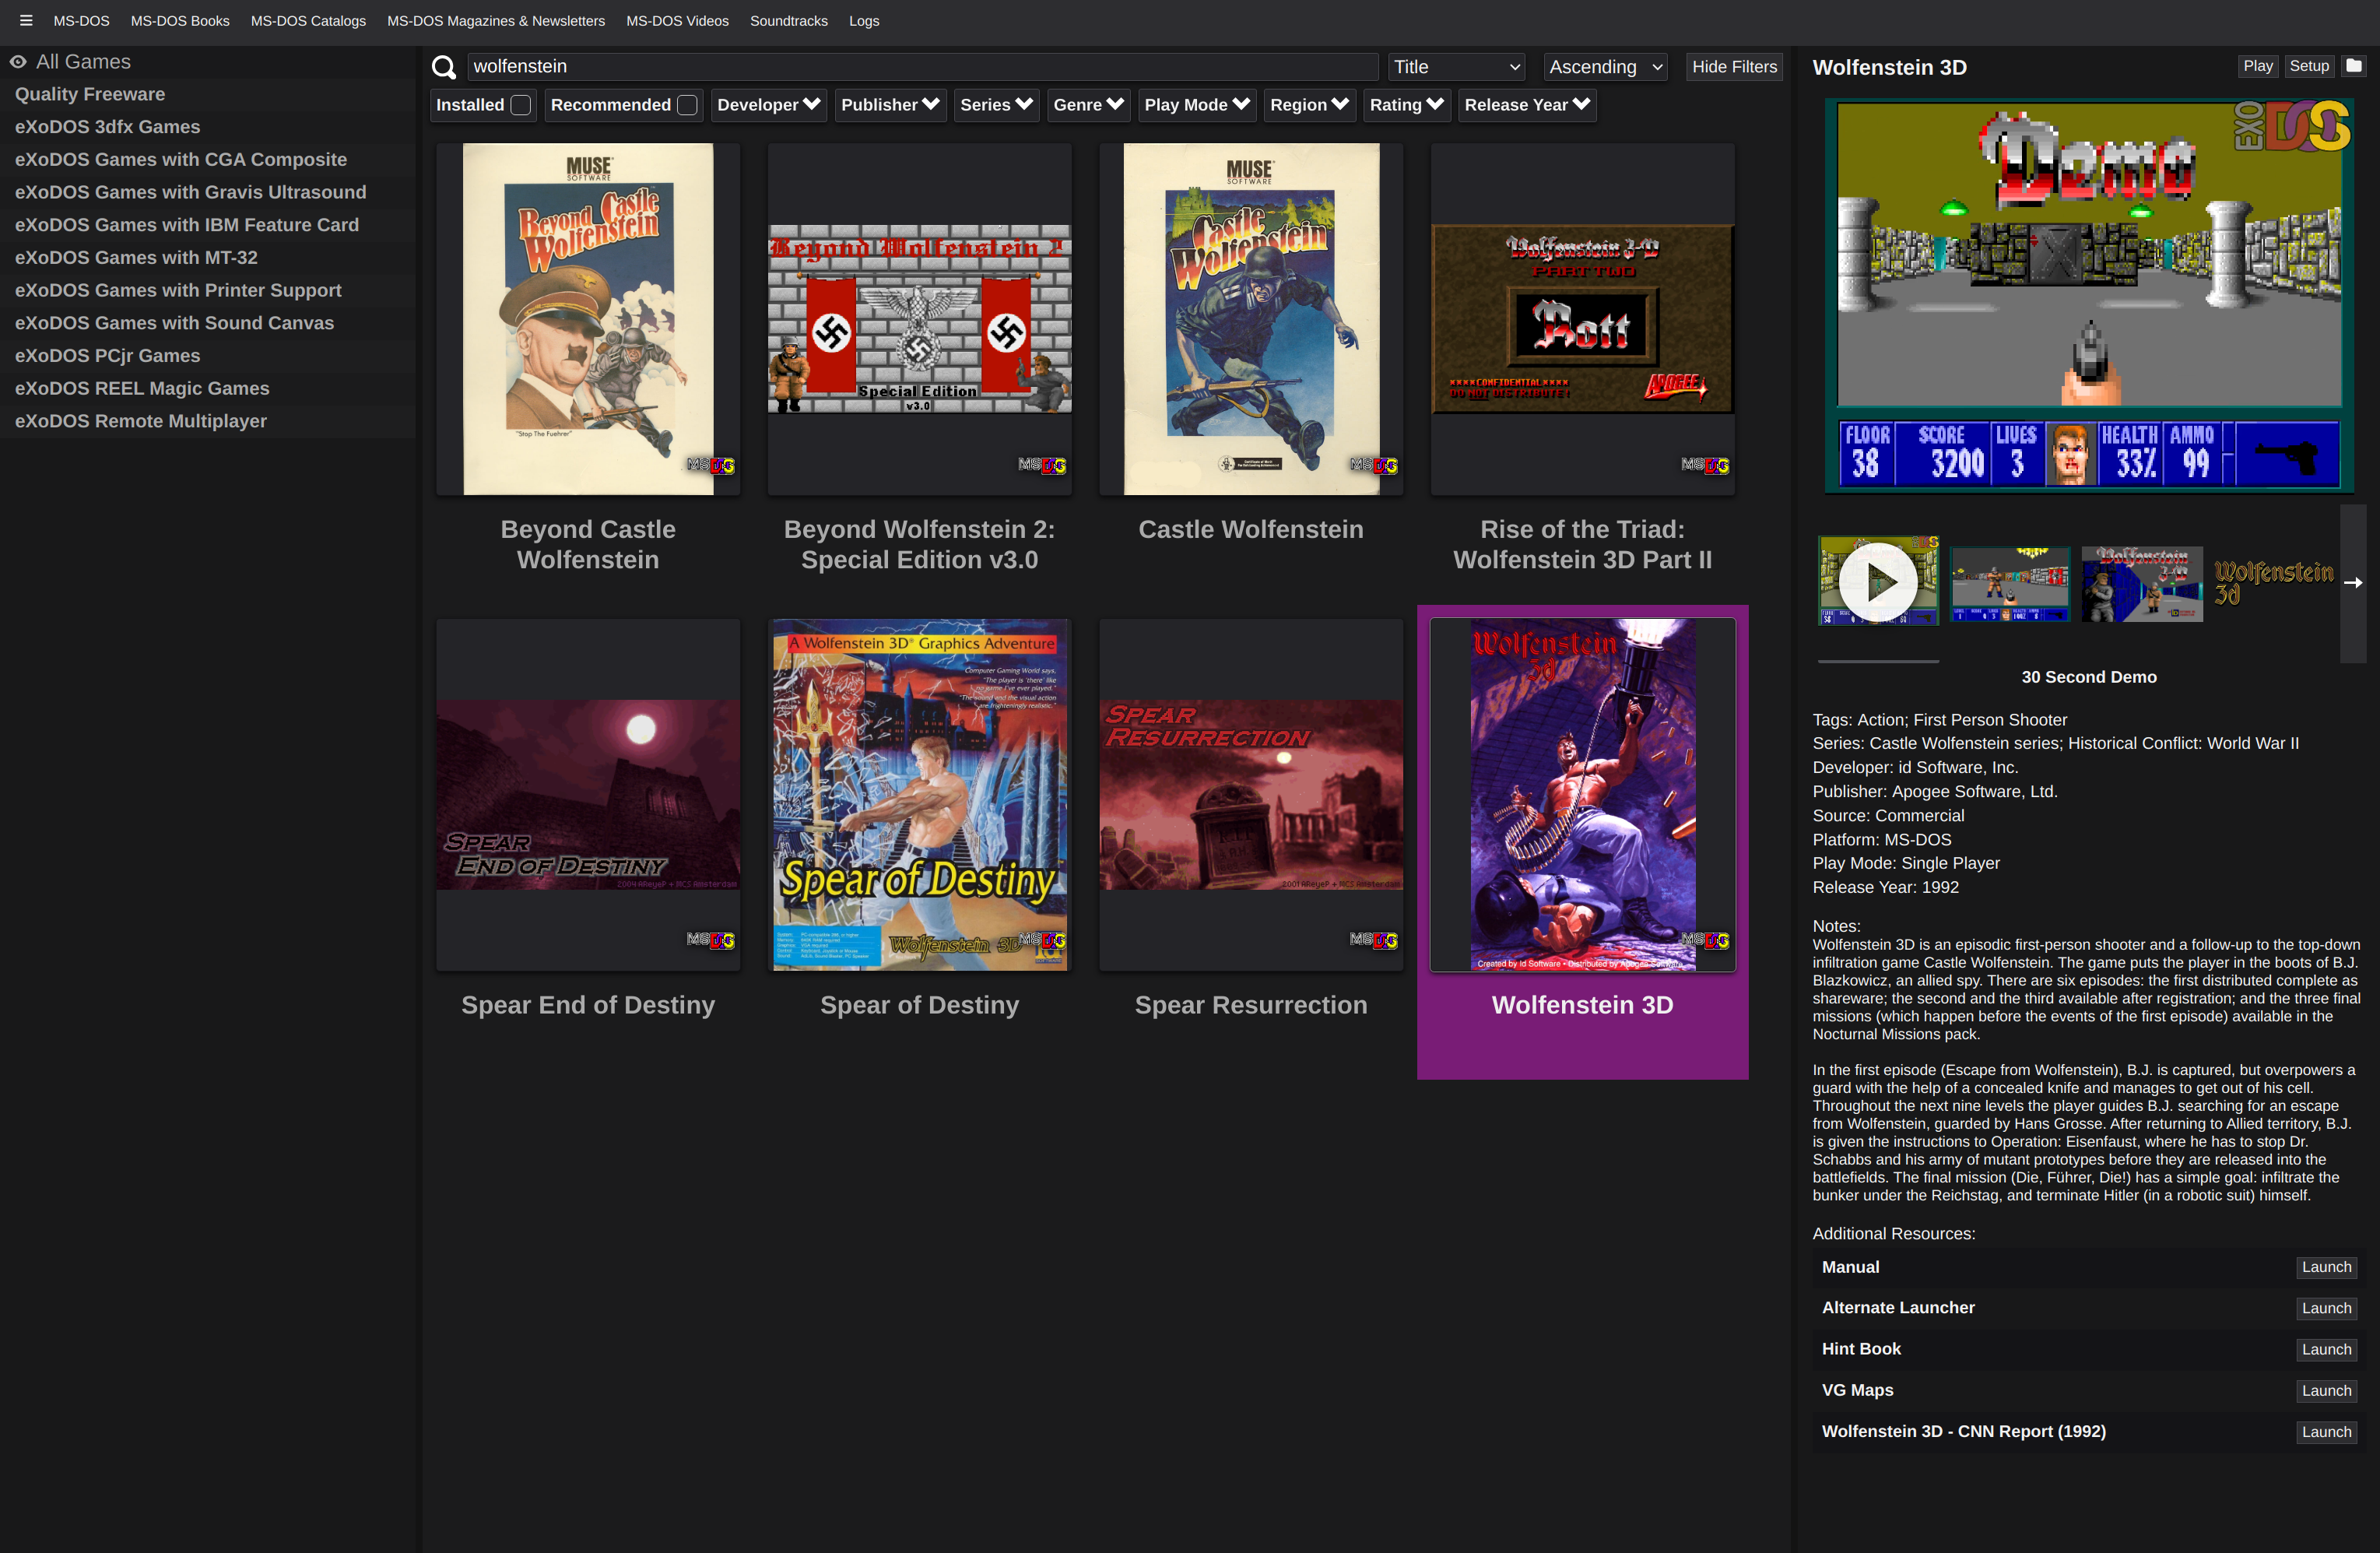Click the media thumbnail strip scrollbar
This screenshot has height=1553, width=2380.
pyautogui.click(x=1878, y=661)
